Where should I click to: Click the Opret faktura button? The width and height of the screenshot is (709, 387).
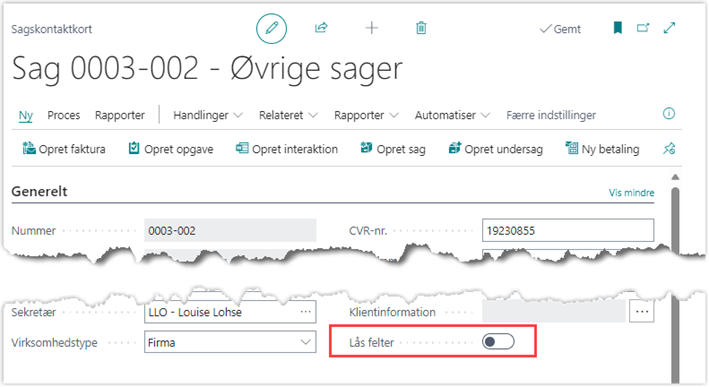pyautogui.click(x=64, y=149)
